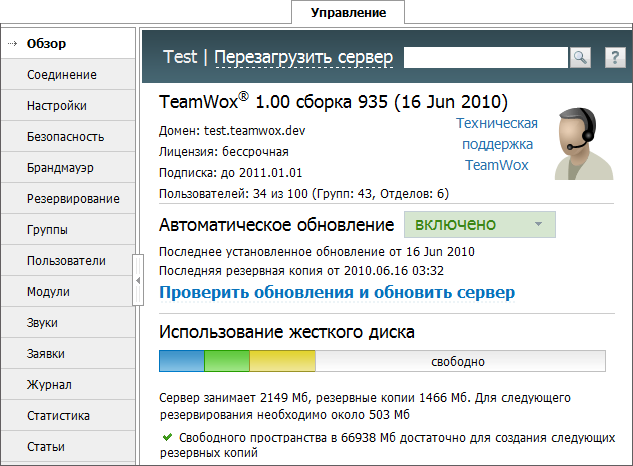This screenshot has width=633, height=466.
Task: Open the Соединение section
Action: 68,74
